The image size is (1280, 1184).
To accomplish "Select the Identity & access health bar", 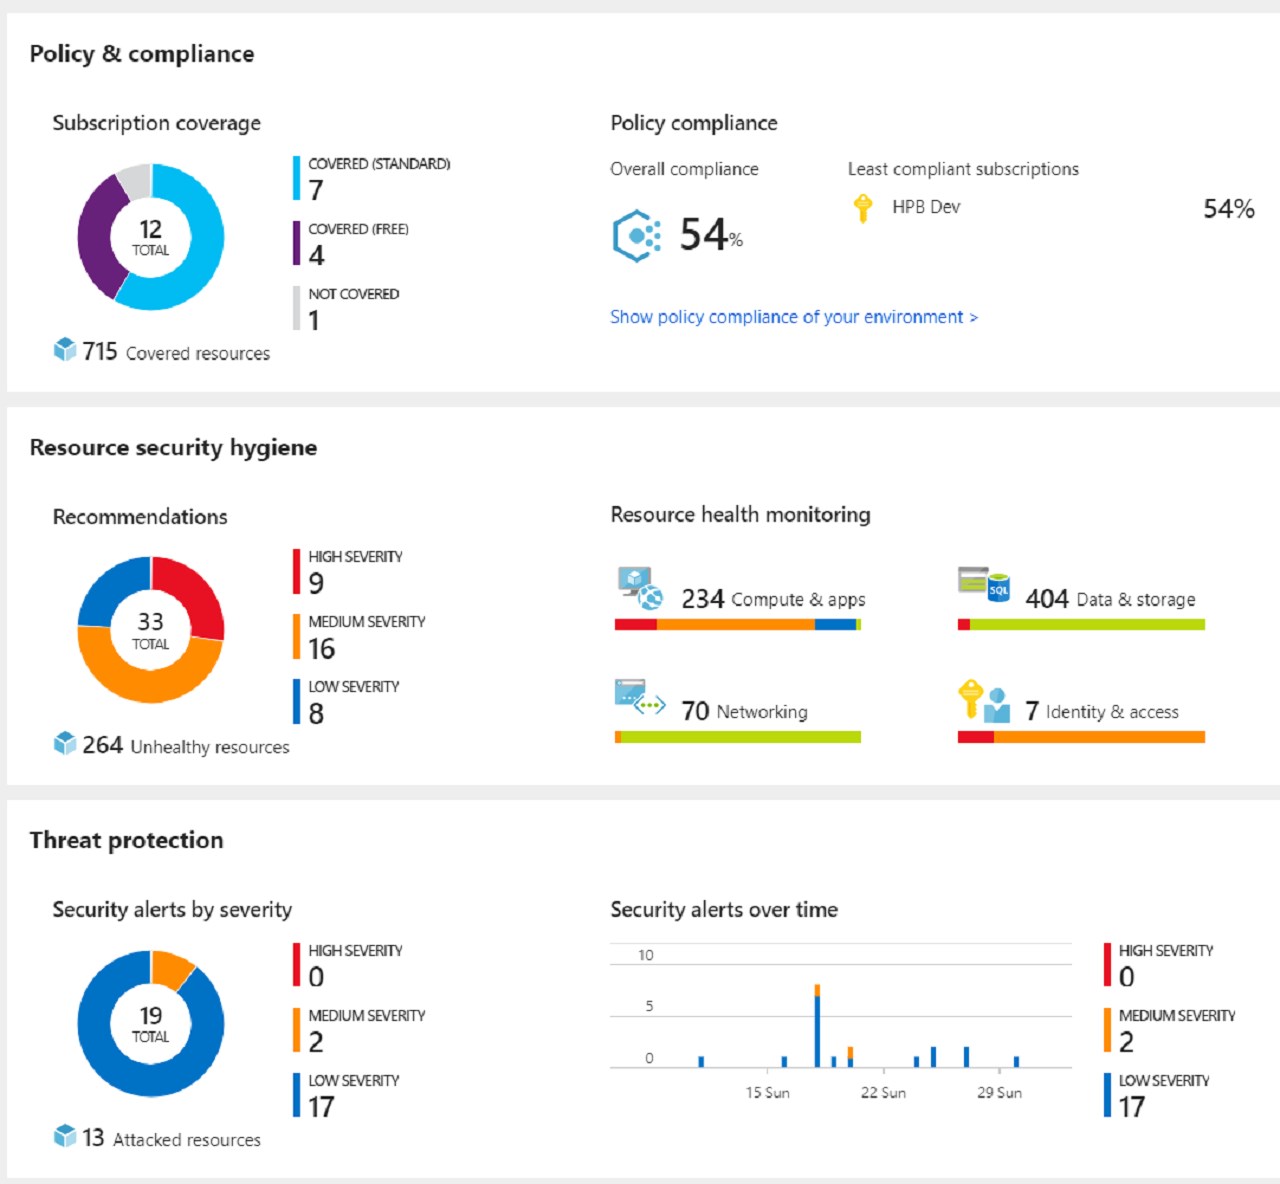I will (x=1081, y=737).
